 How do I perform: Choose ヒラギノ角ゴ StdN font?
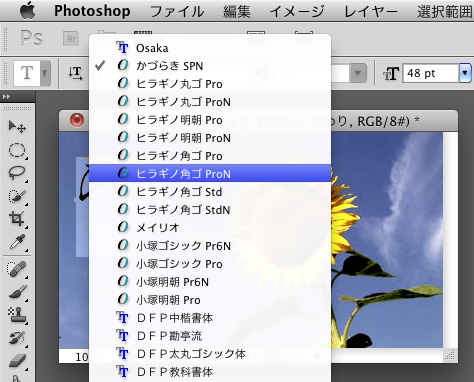[x=210, y=210]
